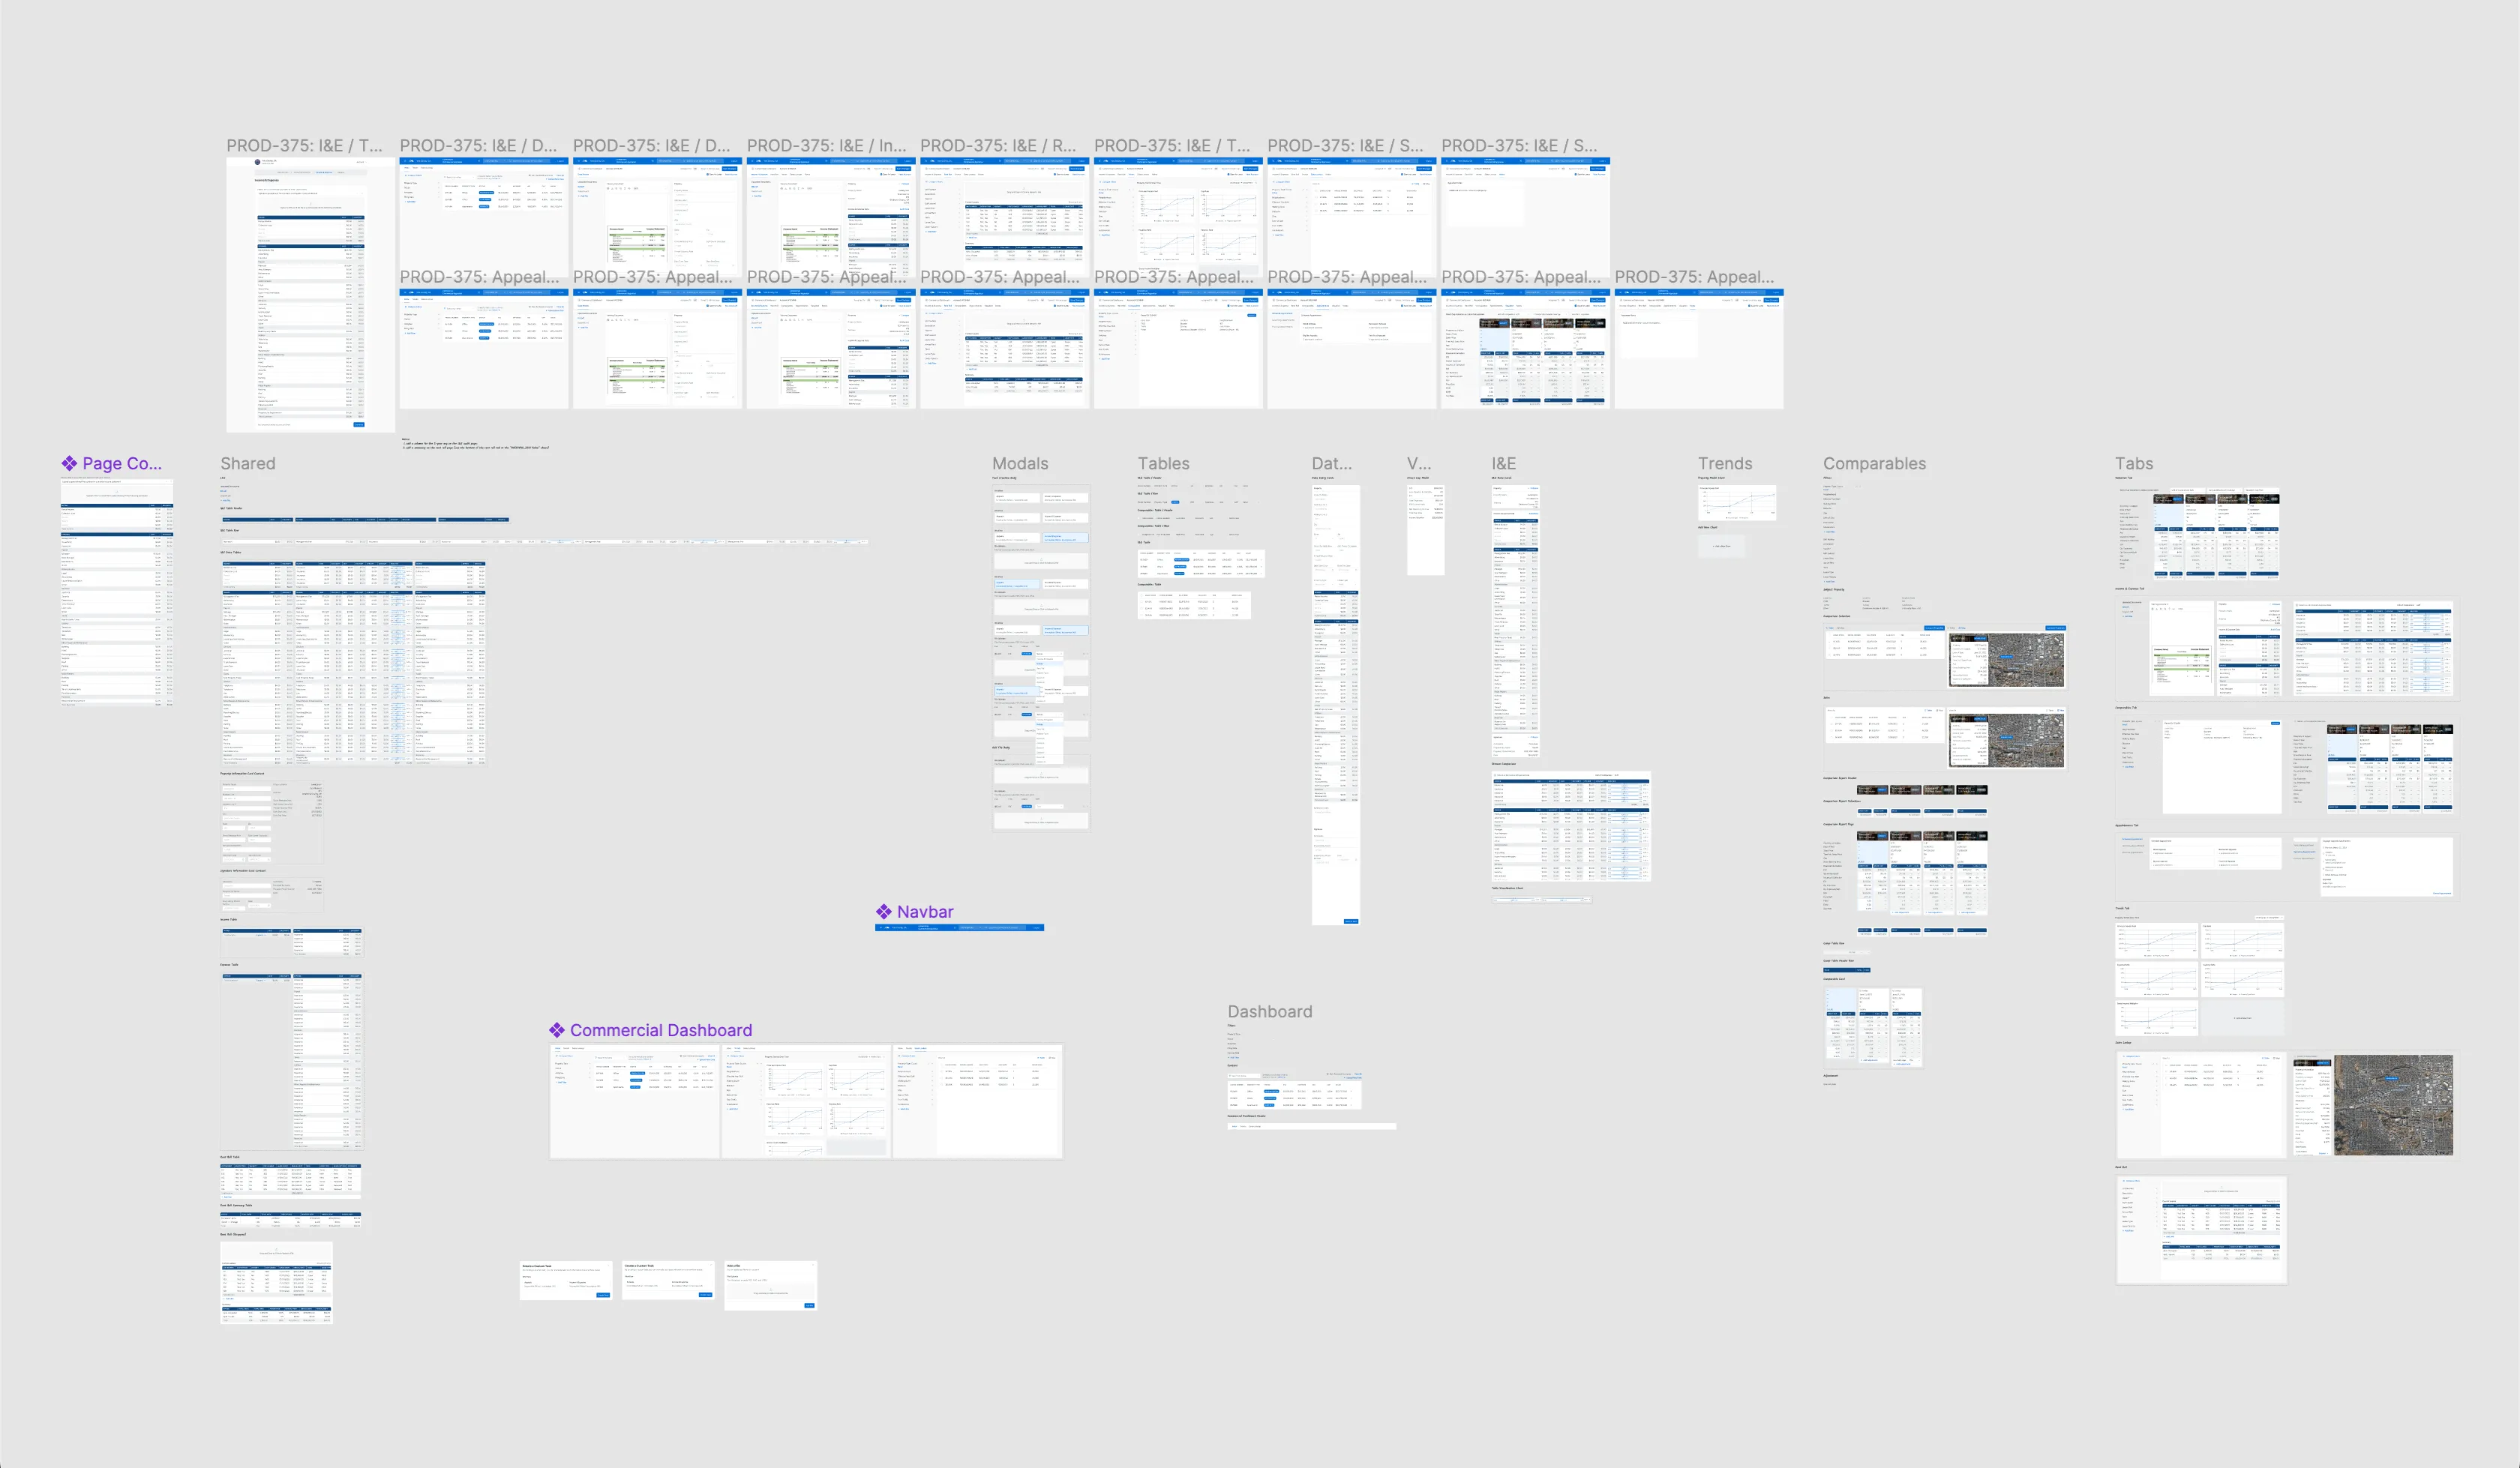Image resolution: width=2520 pixels, height=1468 pixels.
Task: Click the Commercial Dashboard icon
Action: coord(557,1029)
